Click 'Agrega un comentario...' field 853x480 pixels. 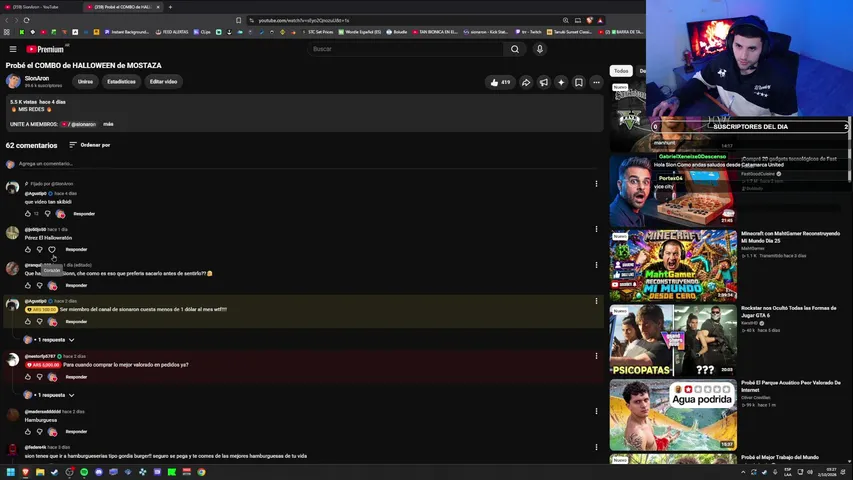click(x=310, y=164)
